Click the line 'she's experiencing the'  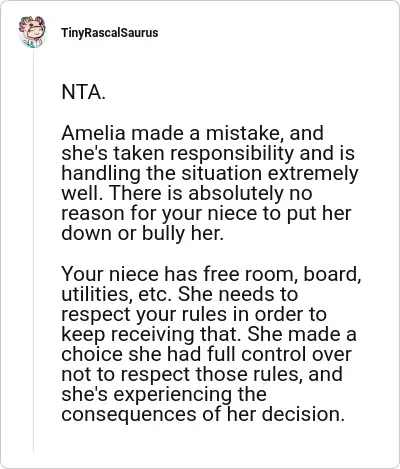(164, 394)
